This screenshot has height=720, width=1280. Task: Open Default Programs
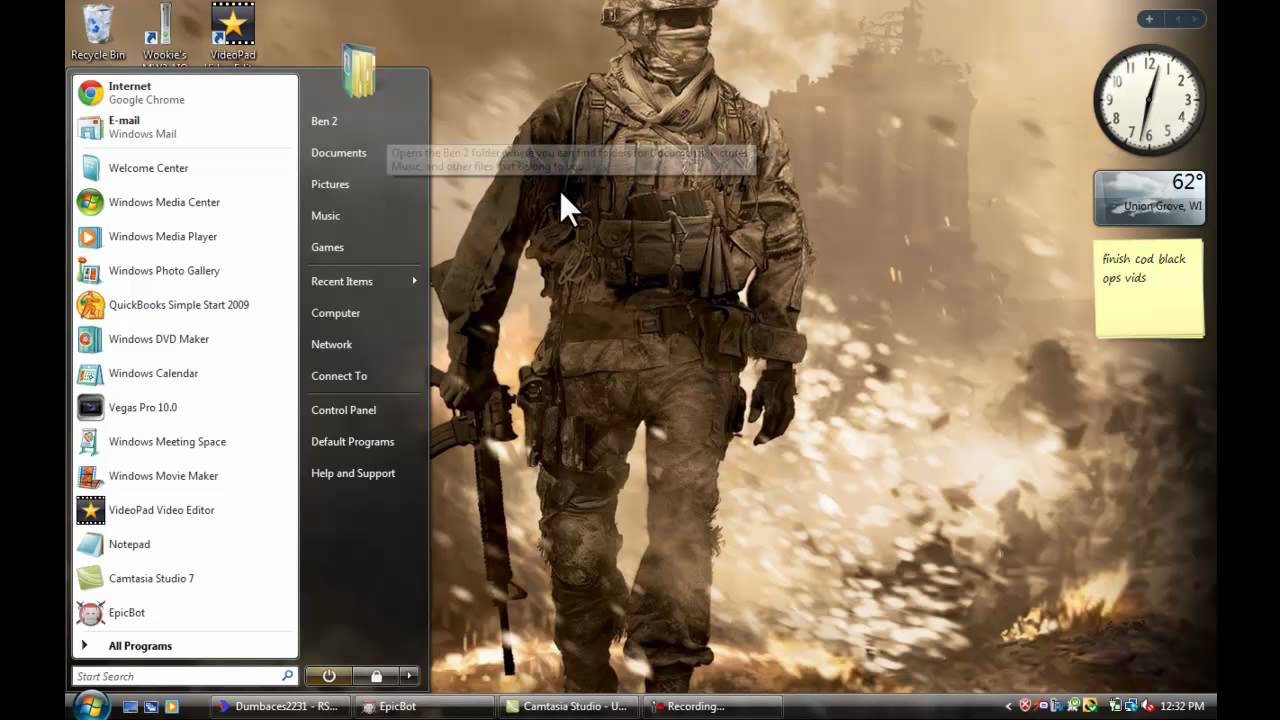click(364, 441)
